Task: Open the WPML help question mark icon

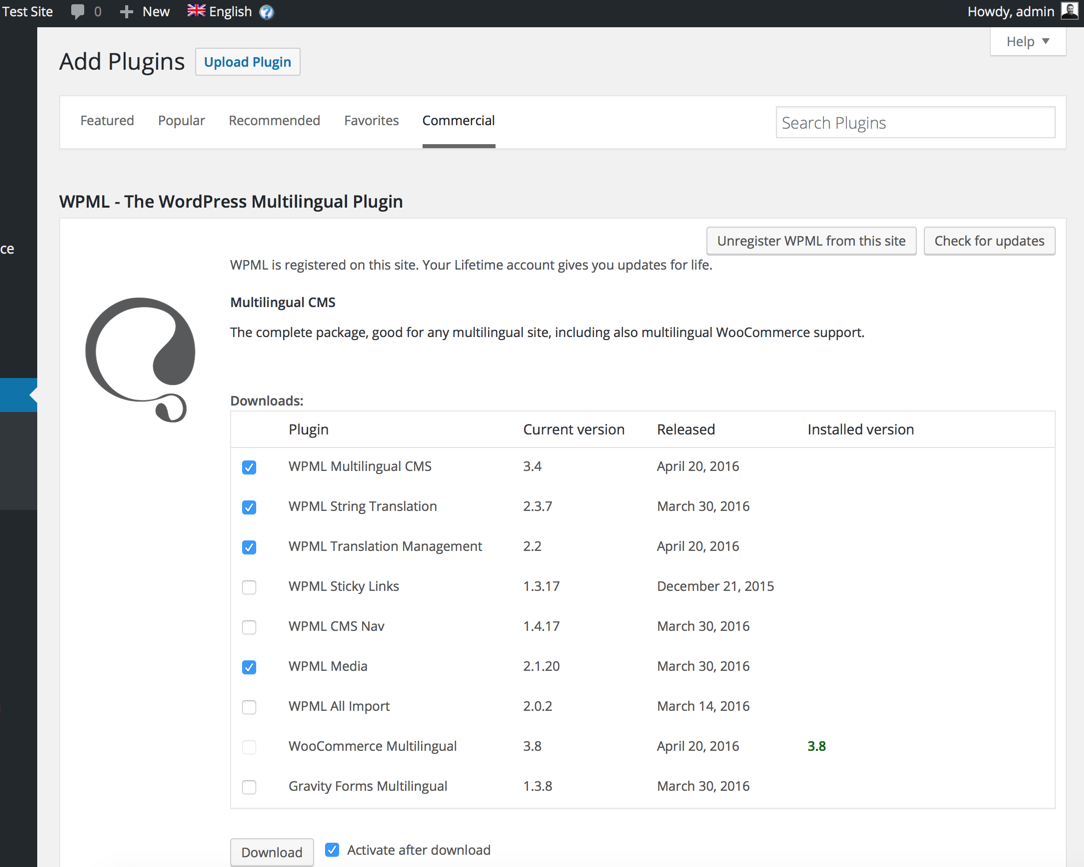Action: pyautogui.click(x=266, y=12)
